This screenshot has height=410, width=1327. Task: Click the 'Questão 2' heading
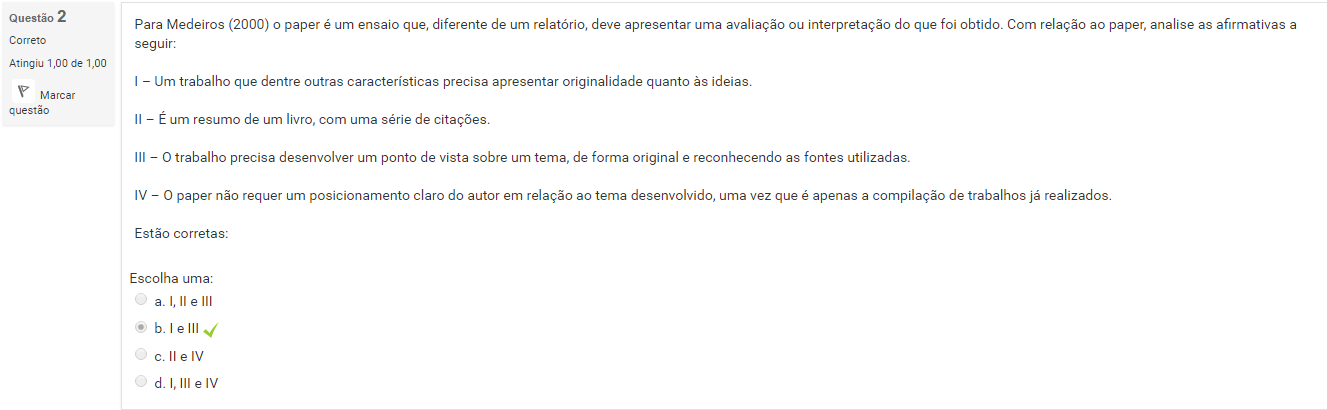coord(38,17)
